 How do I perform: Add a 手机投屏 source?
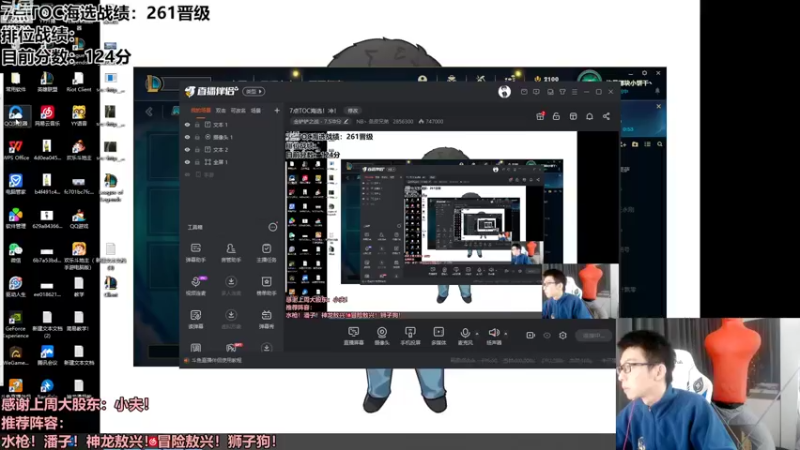pos(410,336)
